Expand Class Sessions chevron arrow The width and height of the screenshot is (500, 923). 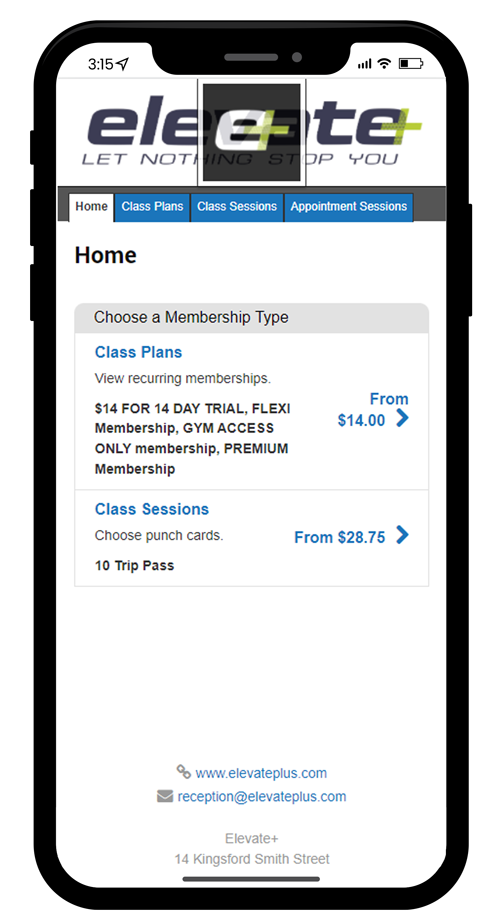402,535
